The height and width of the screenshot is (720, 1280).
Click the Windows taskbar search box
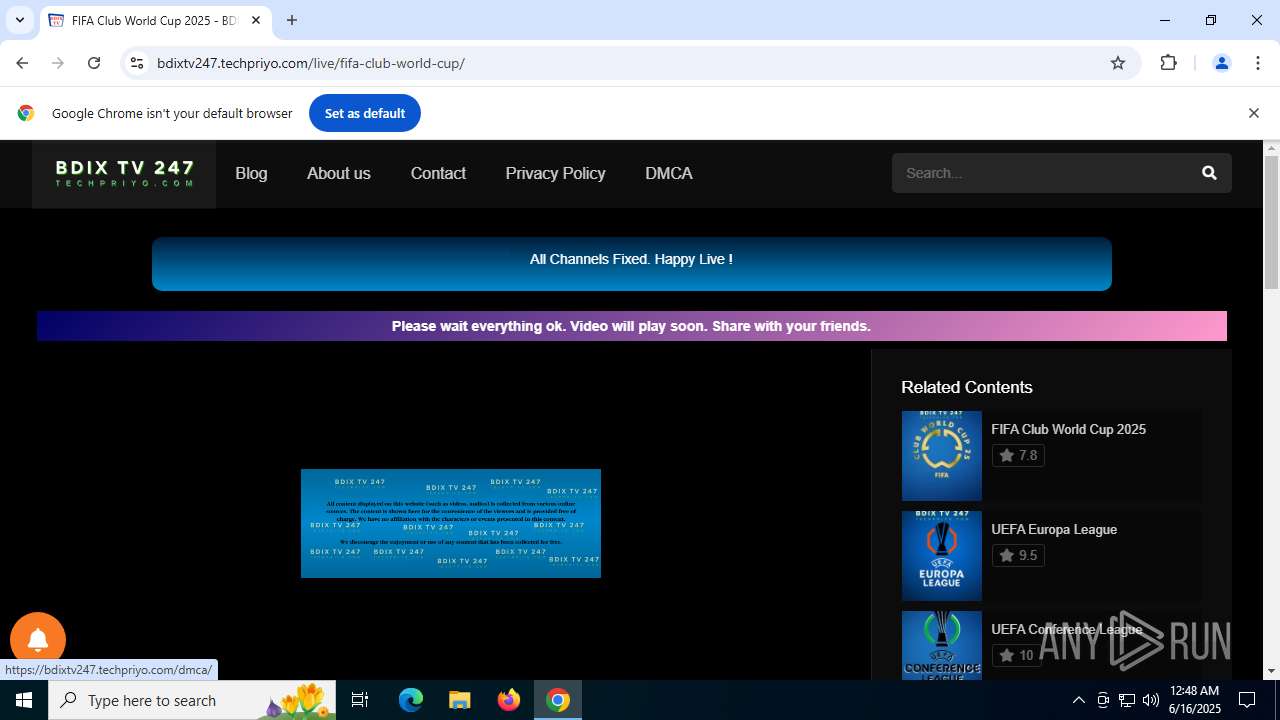point(192,700)
